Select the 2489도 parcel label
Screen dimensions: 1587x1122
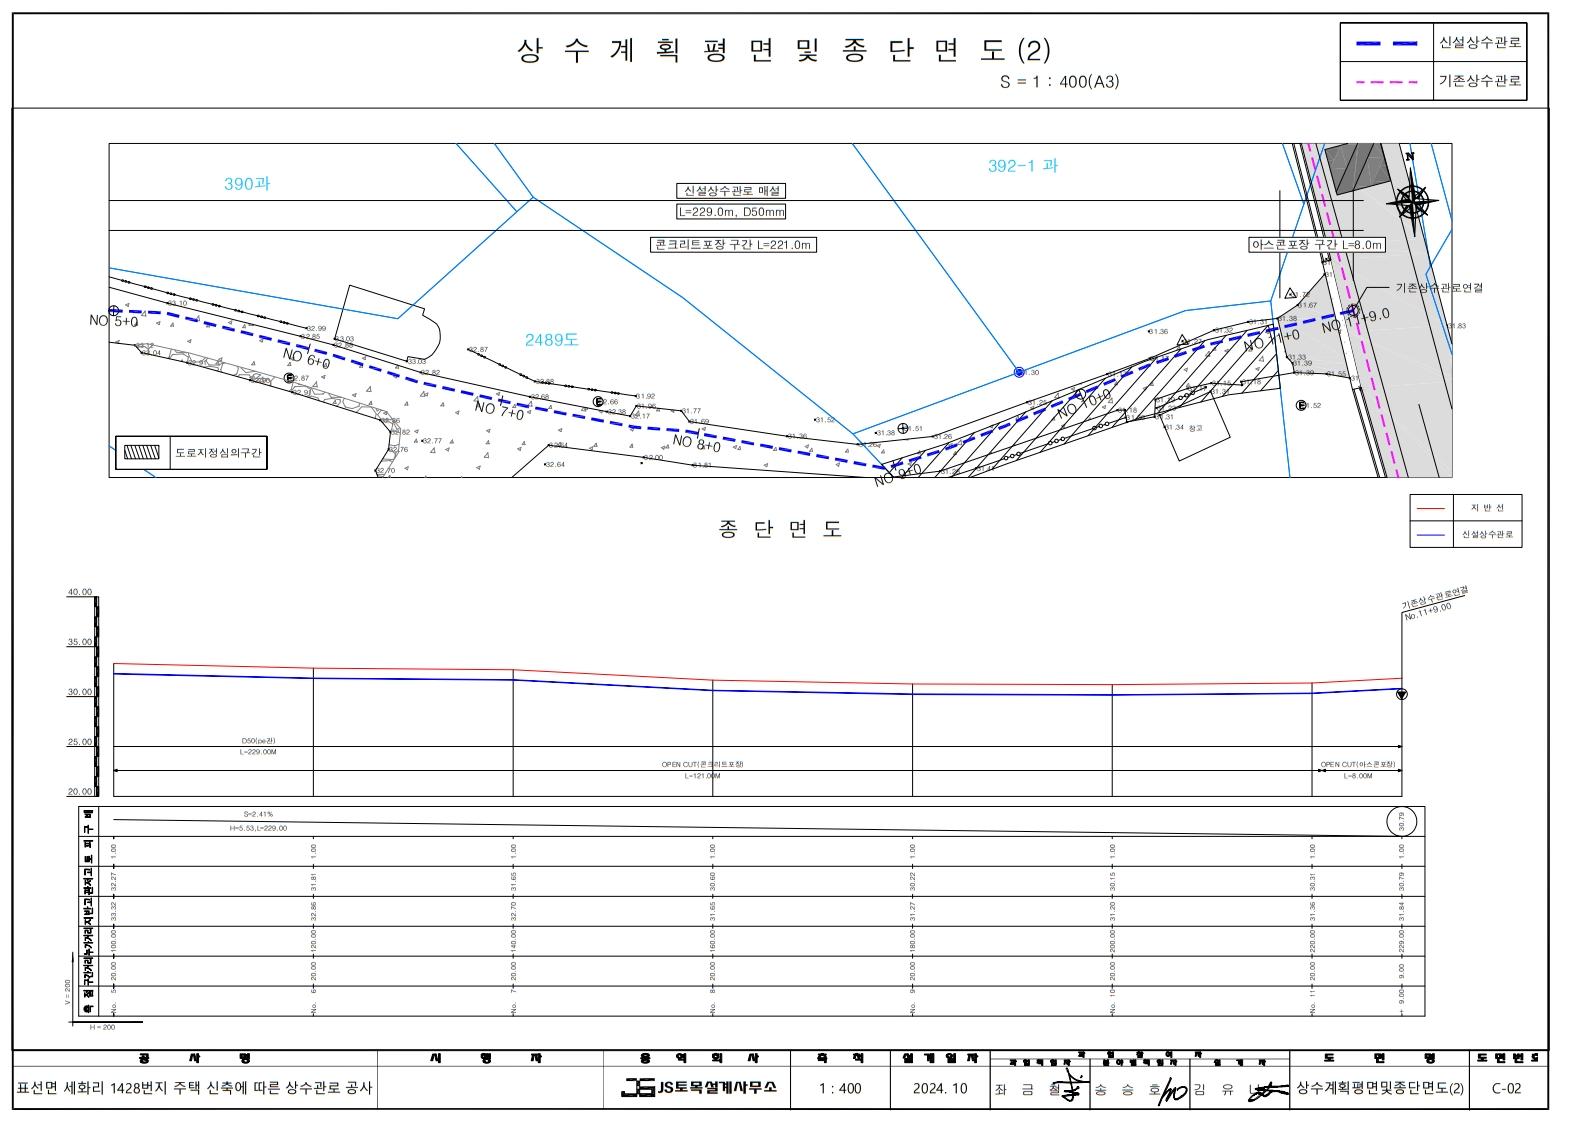click(552, 340)
